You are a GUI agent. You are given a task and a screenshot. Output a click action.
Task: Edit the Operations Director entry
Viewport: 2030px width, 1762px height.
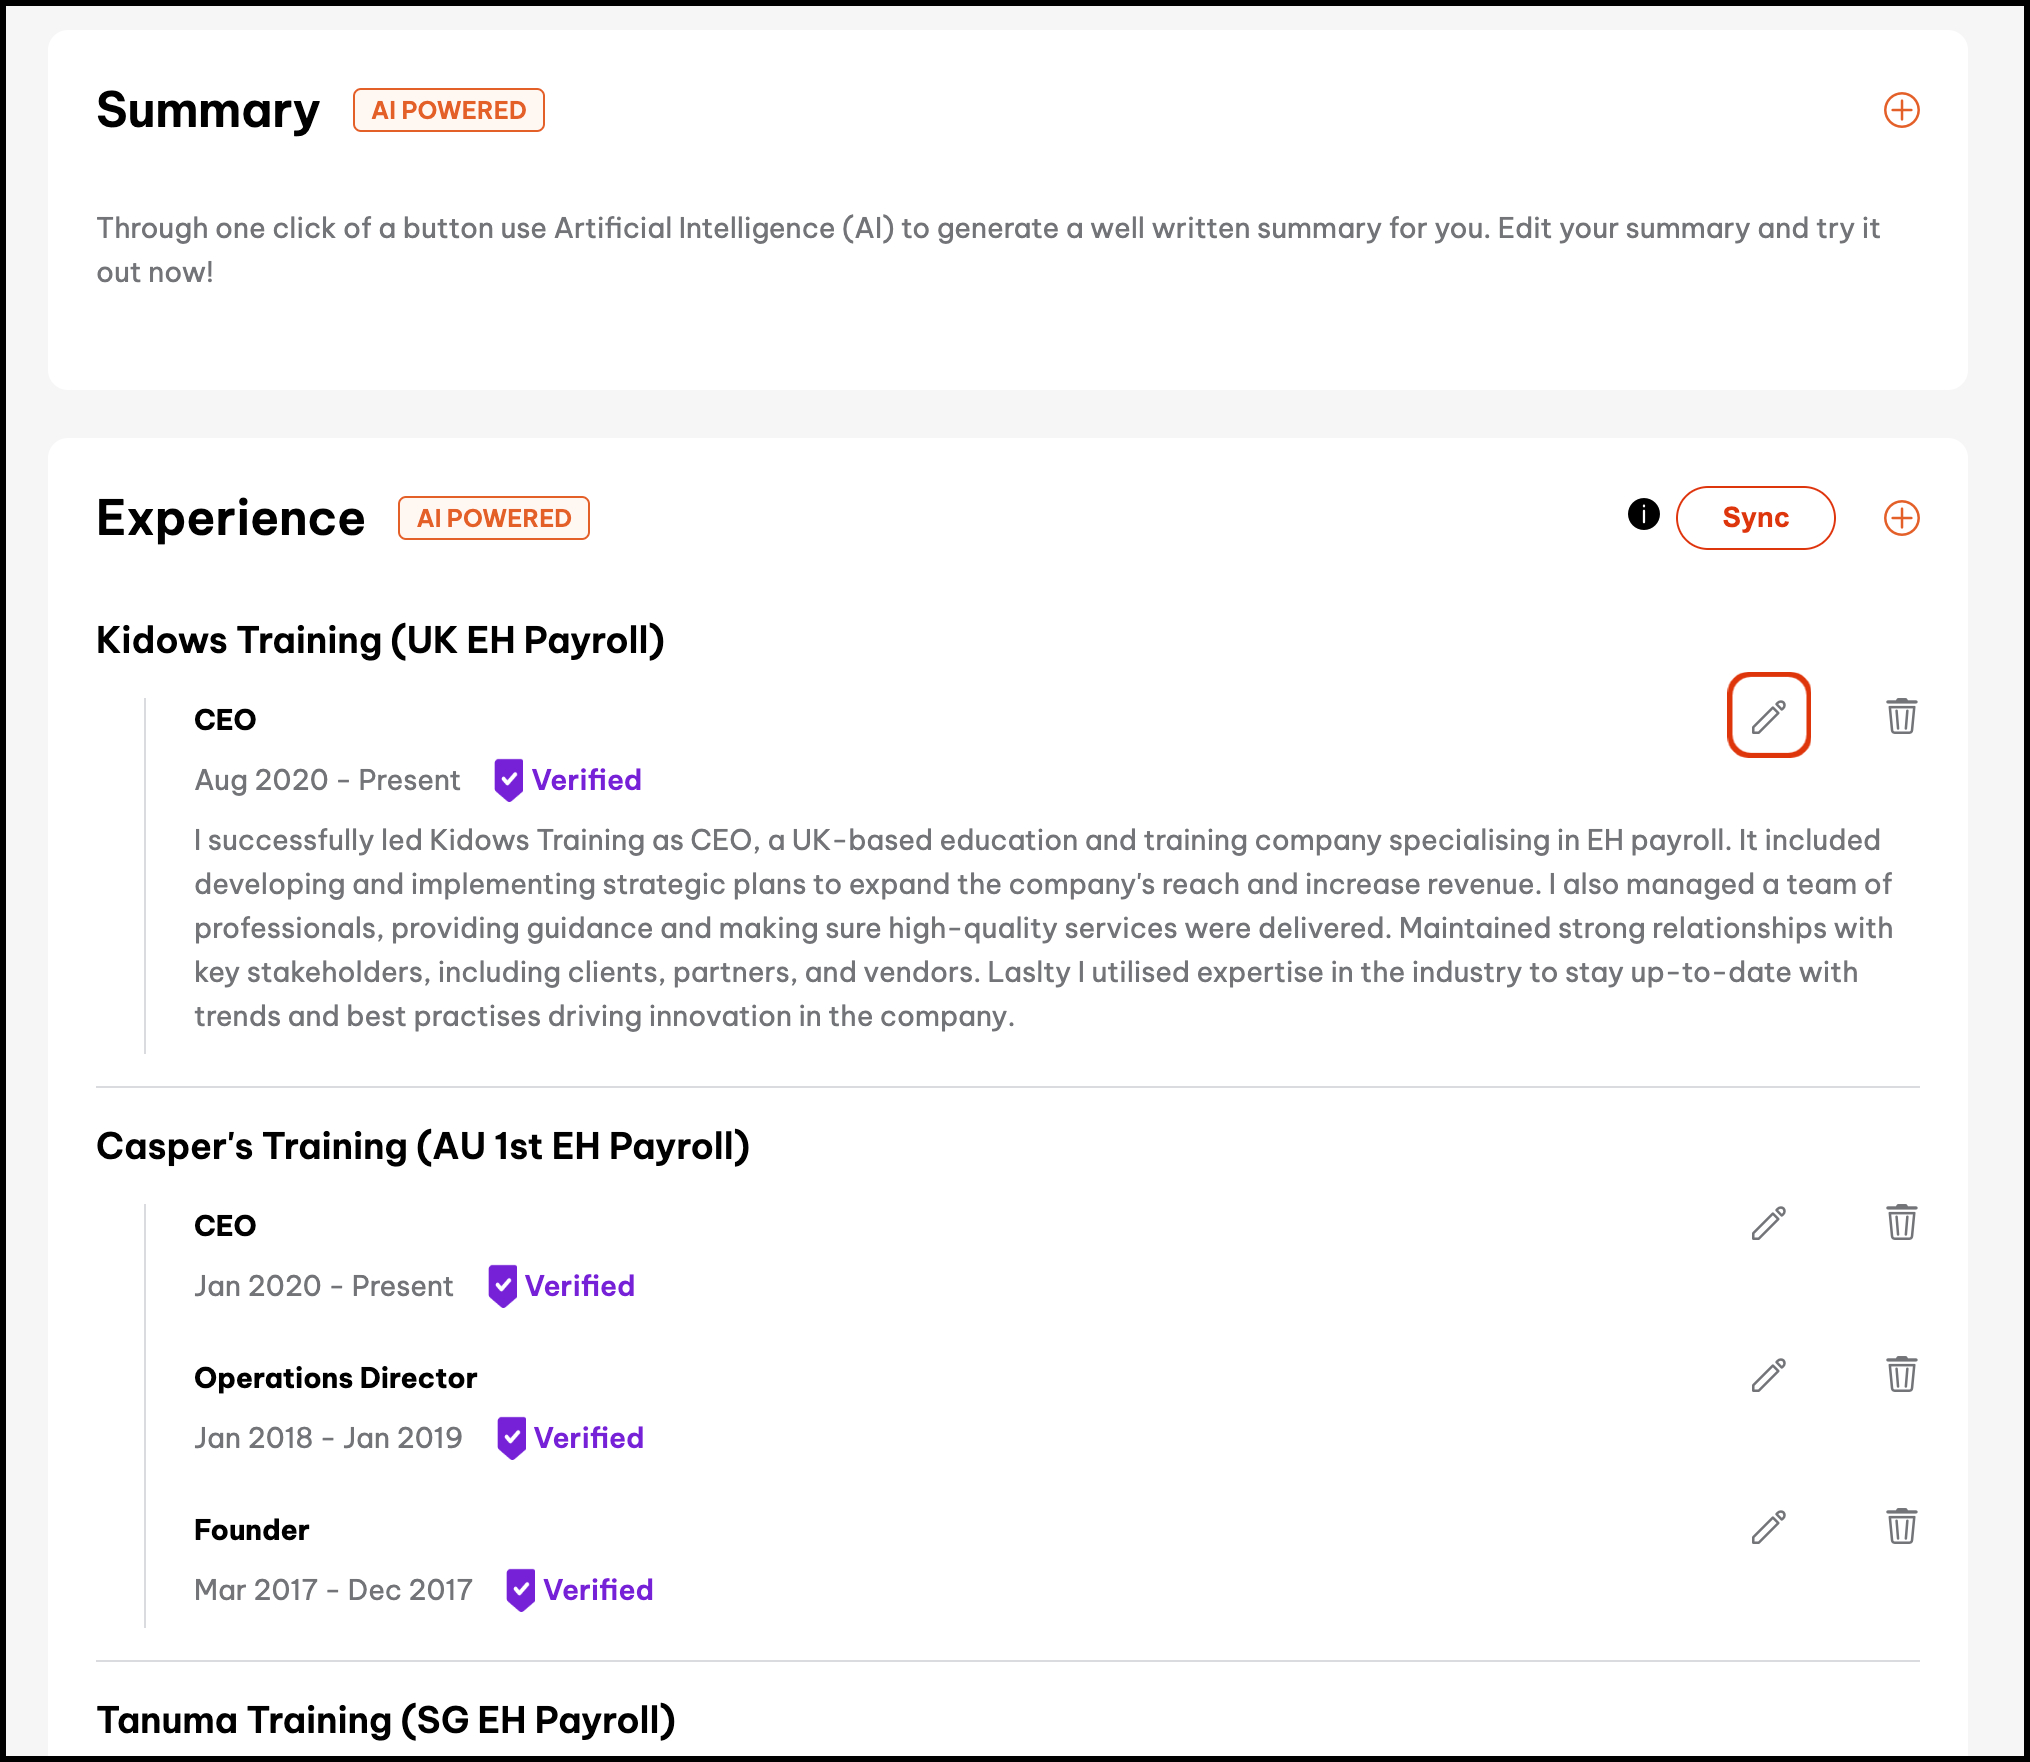coord(1768,1375)
